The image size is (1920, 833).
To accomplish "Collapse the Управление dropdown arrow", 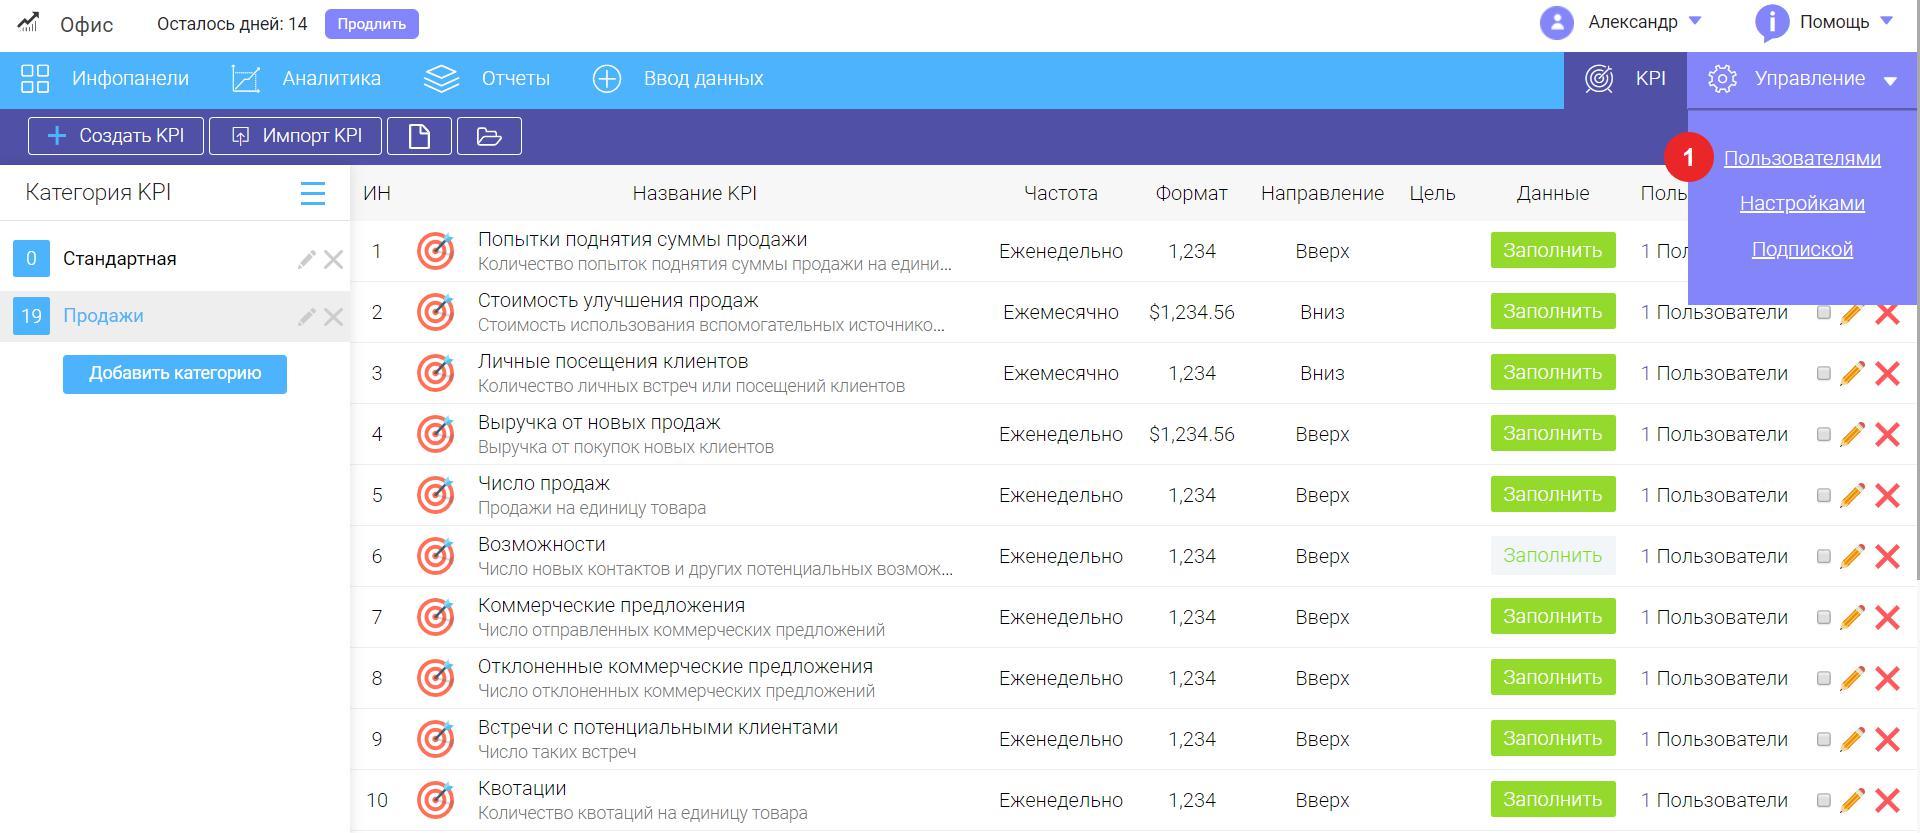I will [x=1890, y=81].
